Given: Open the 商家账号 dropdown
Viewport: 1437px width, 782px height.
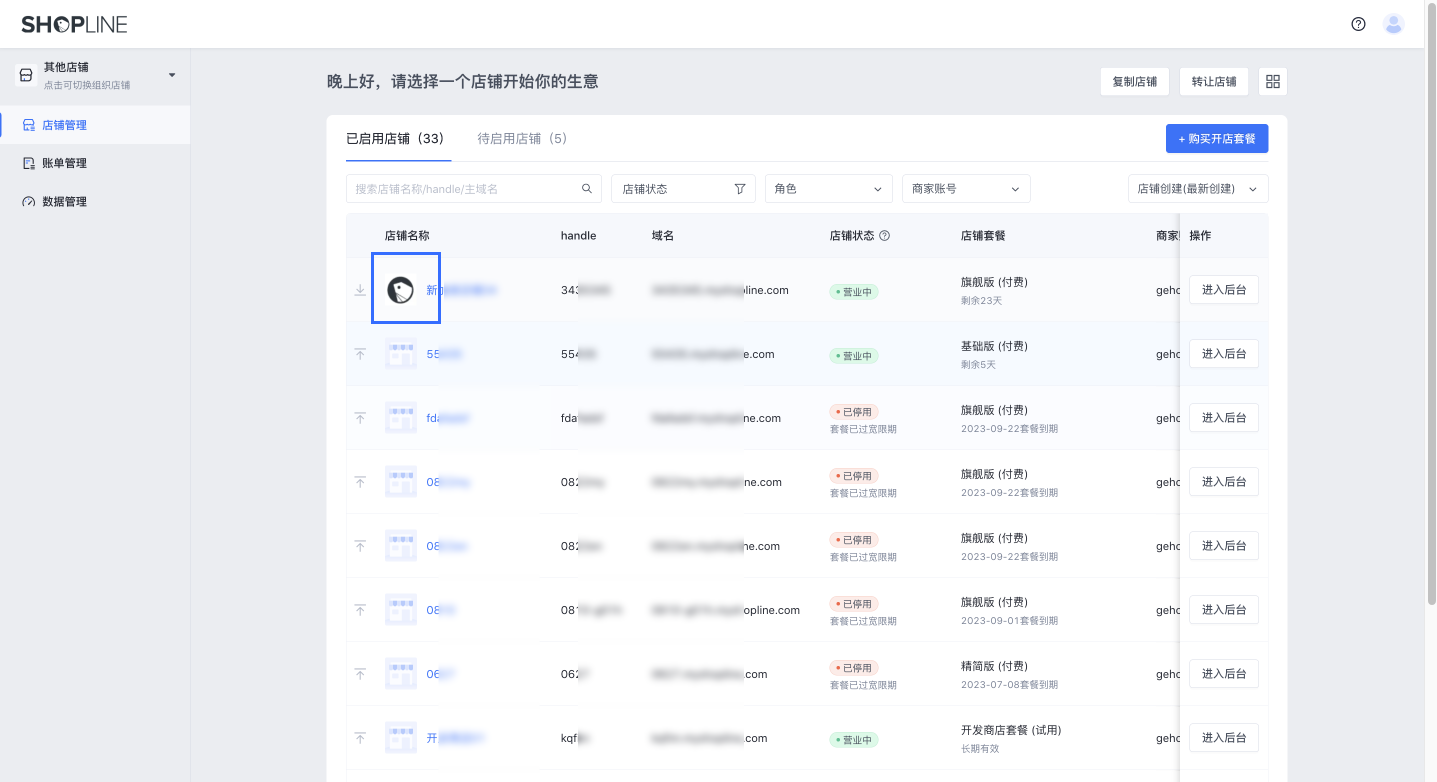Looking at the screenshot, I should click(966, 188).
